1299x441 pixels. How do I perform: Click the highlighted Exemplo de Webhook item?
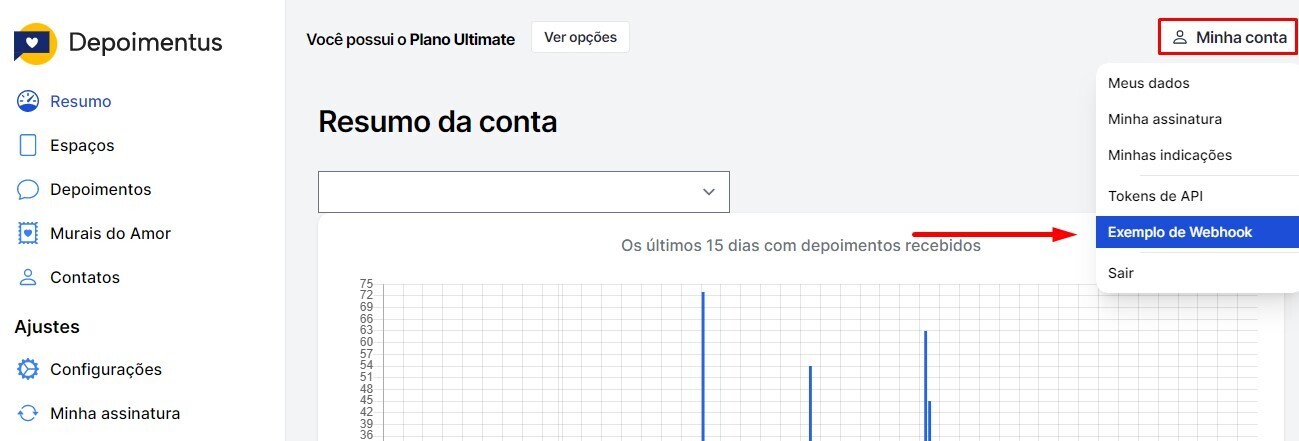coord(1180,232)
